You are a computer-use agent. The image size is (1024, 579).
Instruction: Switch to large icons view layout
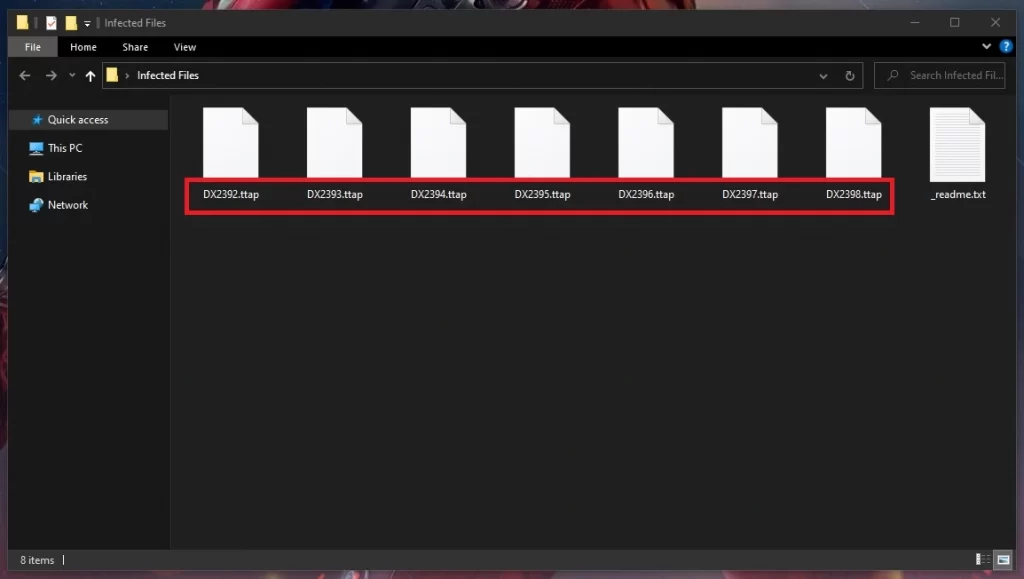[x=1003, y=559]
